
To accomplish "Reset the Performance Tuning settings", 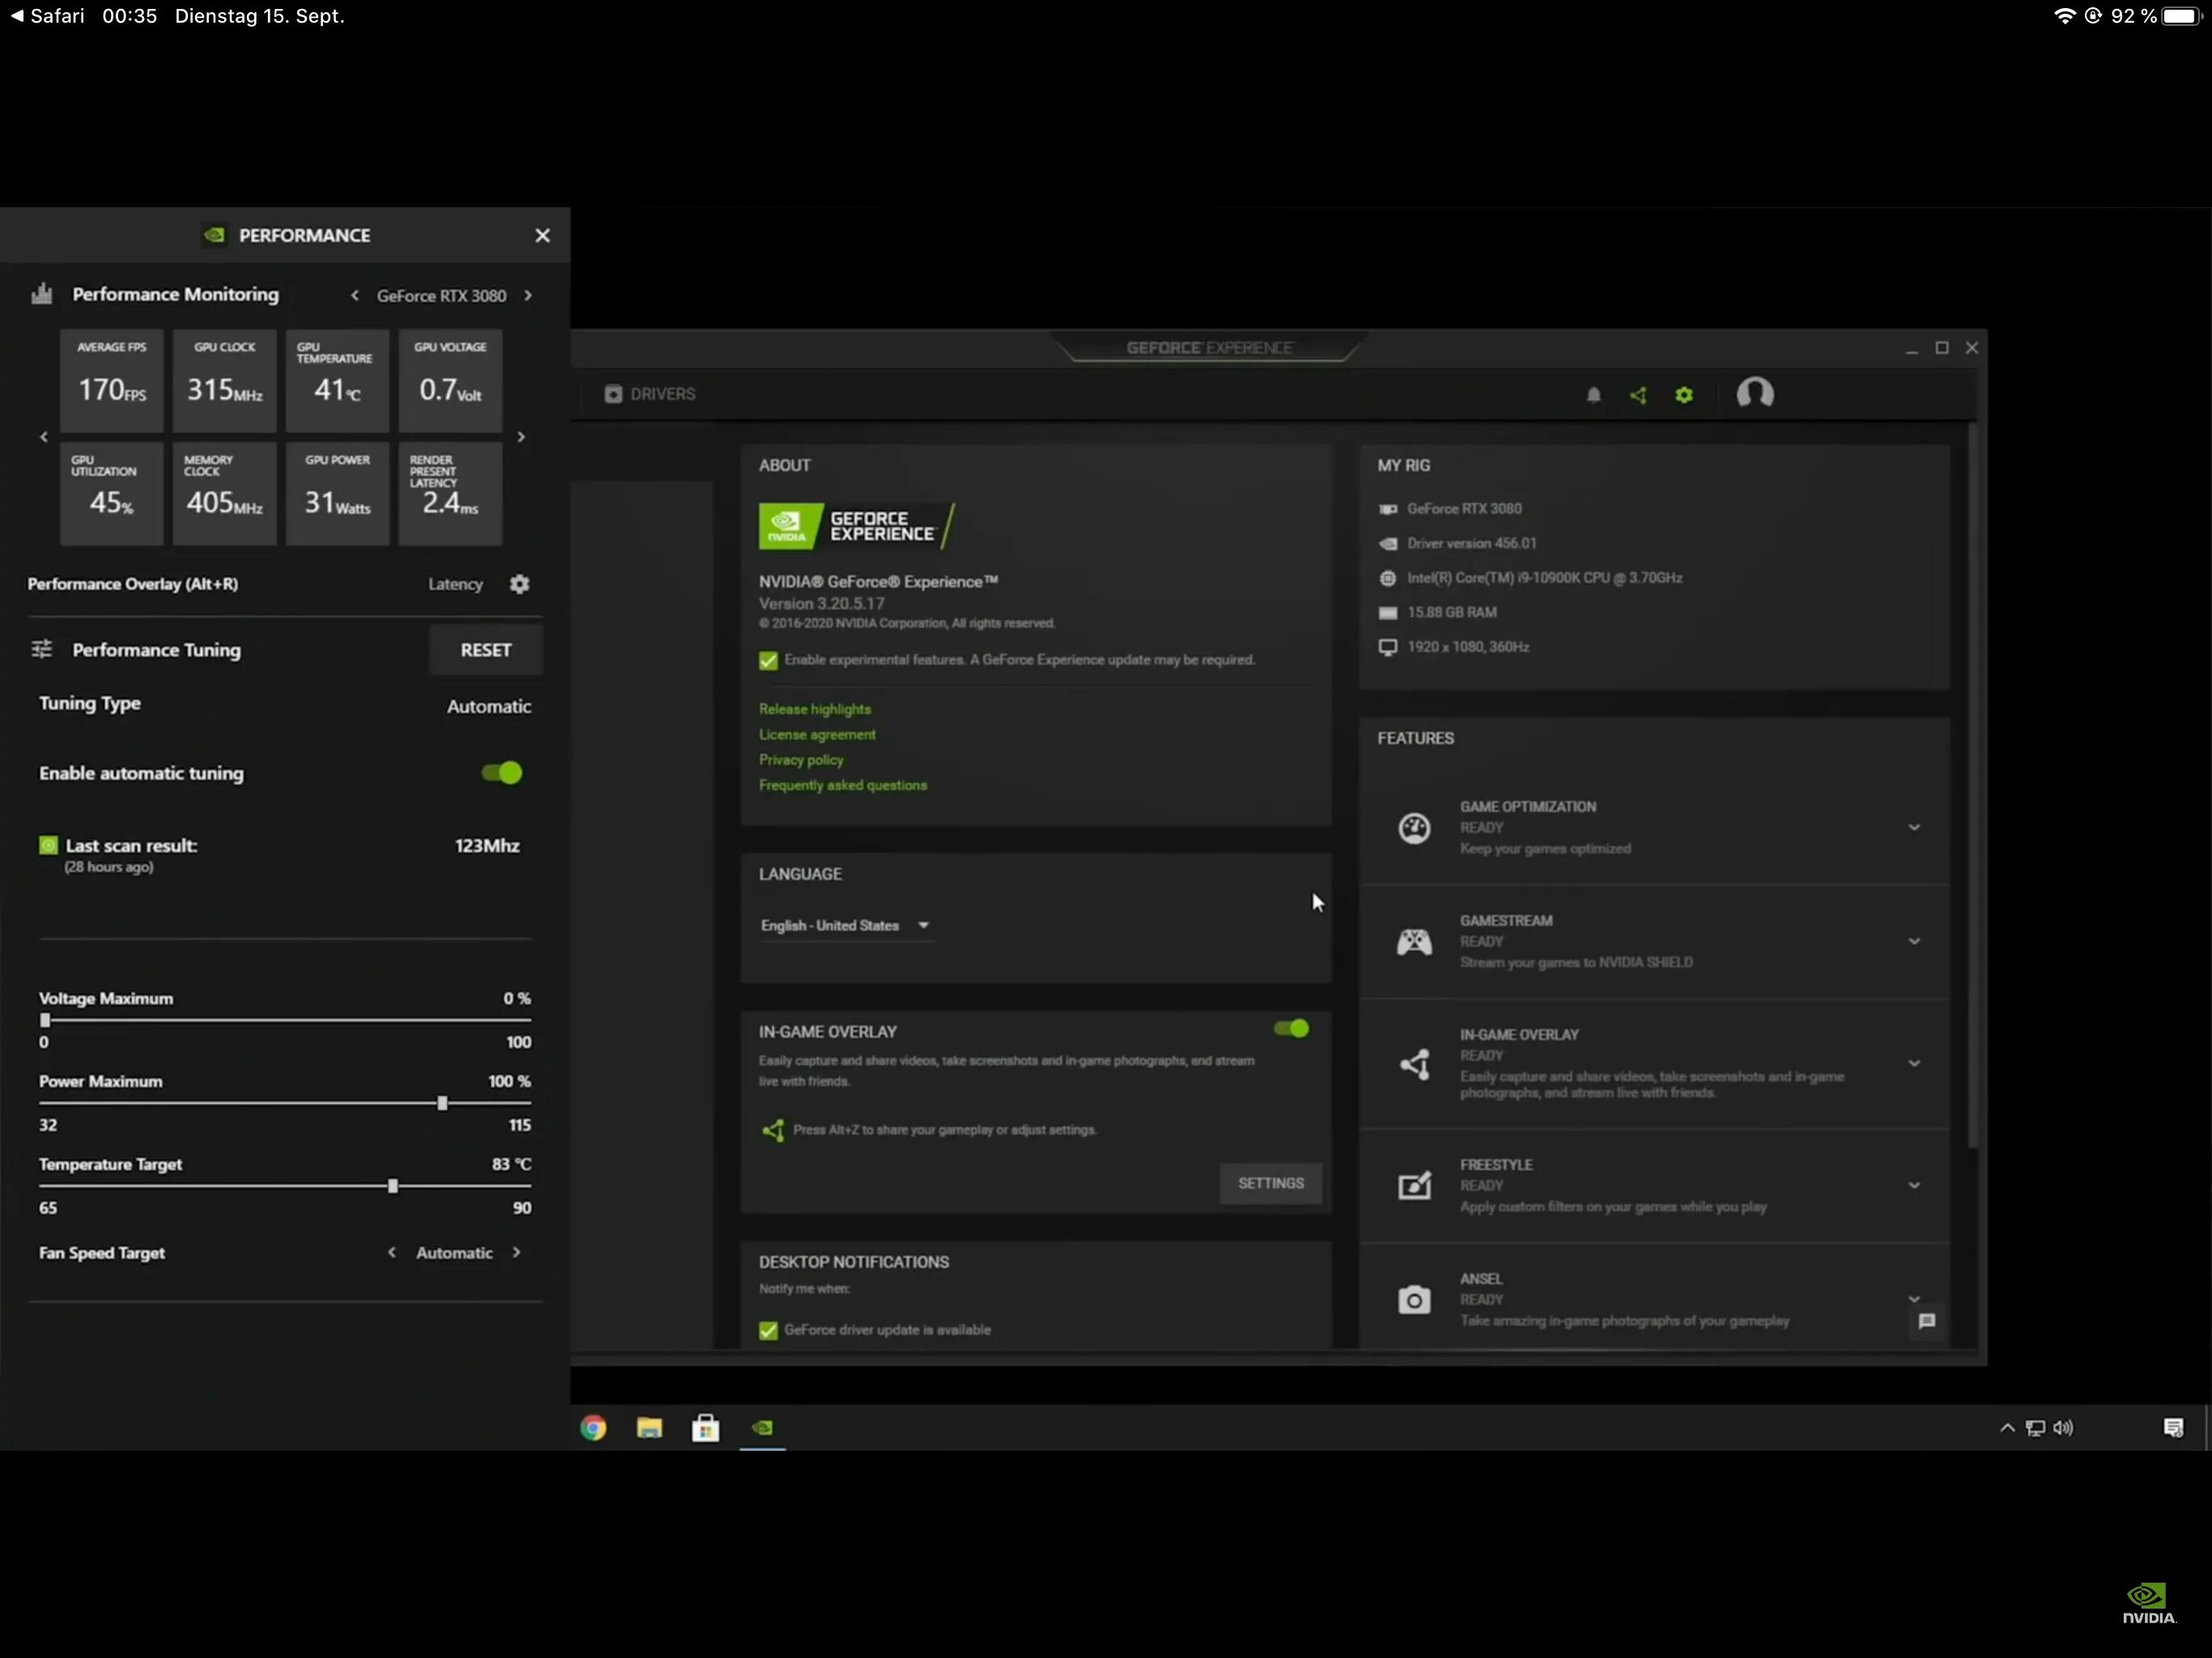I will pyautogui.click(x=486, y=650).
